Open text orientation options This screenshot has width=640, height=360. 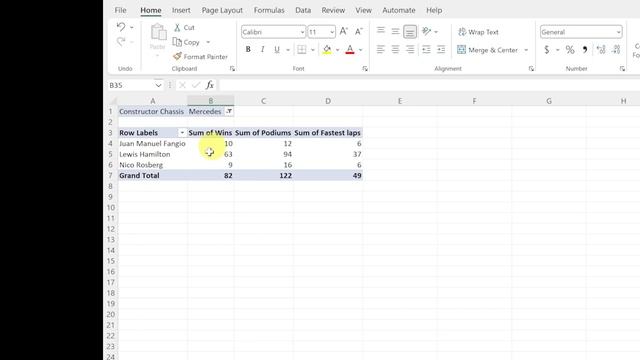pyautogui.click(x=427, y=31)
